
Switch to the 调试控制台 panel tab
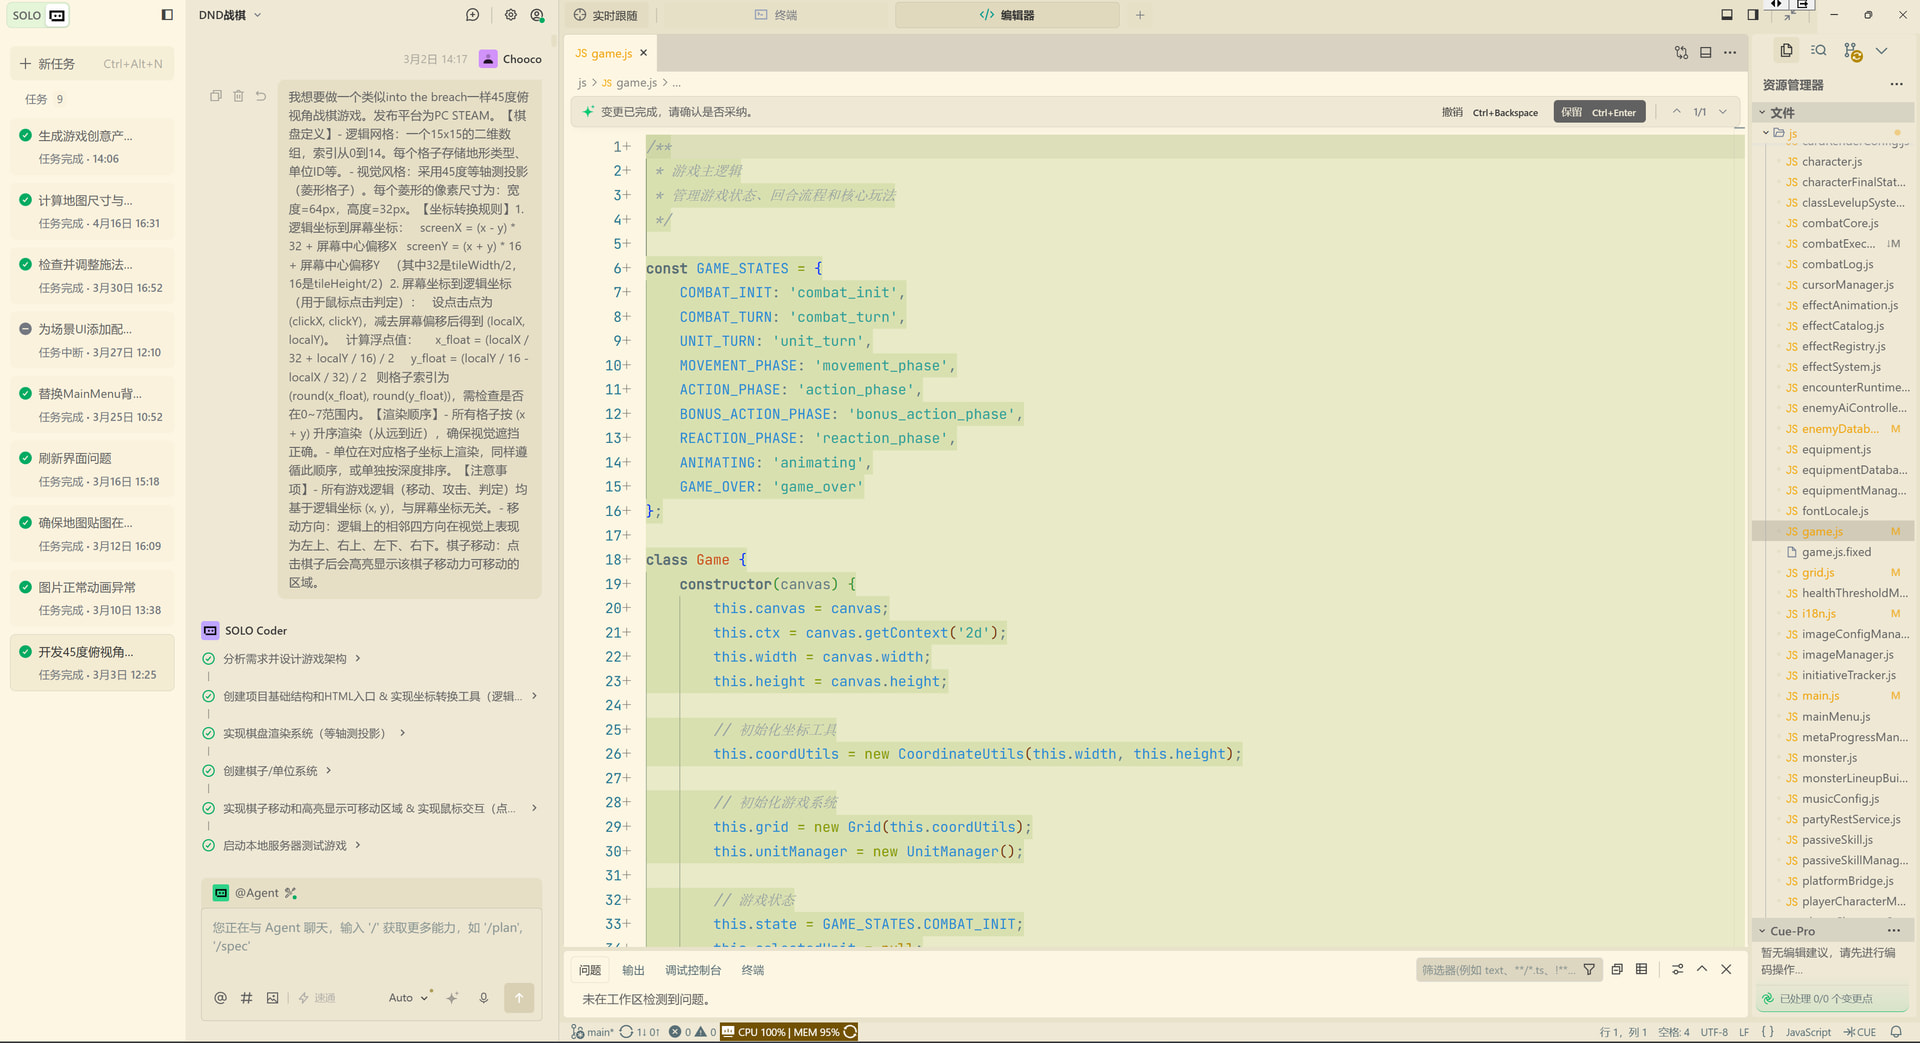(x=693, y=970)
